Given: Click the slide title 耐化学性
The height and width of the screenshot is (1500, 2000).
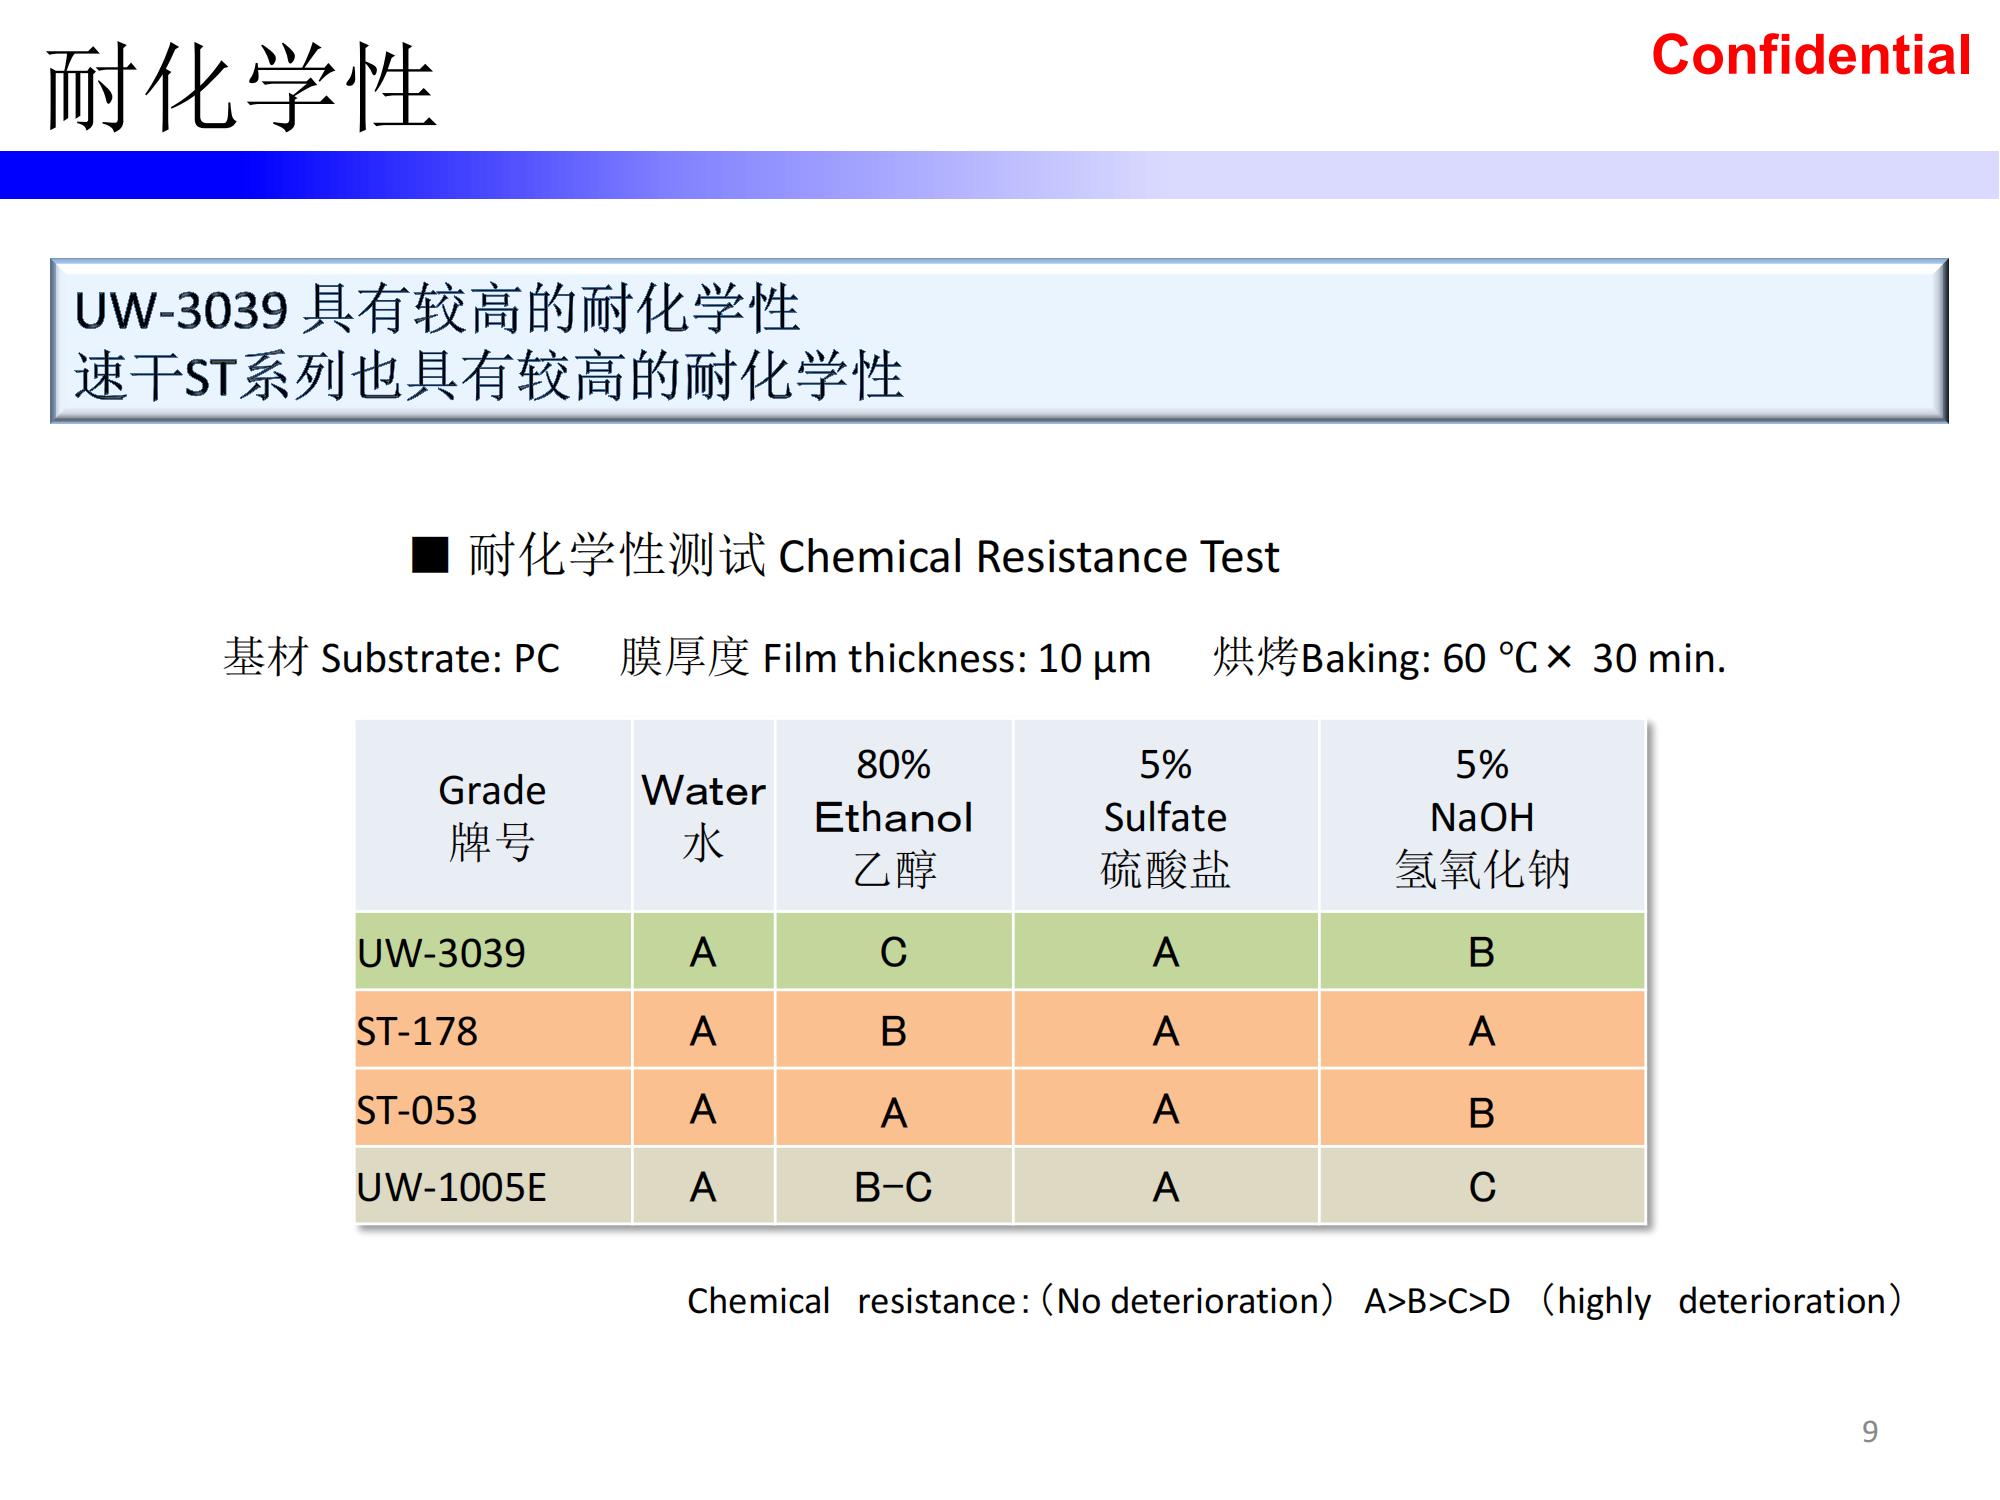Looking at the screenshot, I should 241,88.
